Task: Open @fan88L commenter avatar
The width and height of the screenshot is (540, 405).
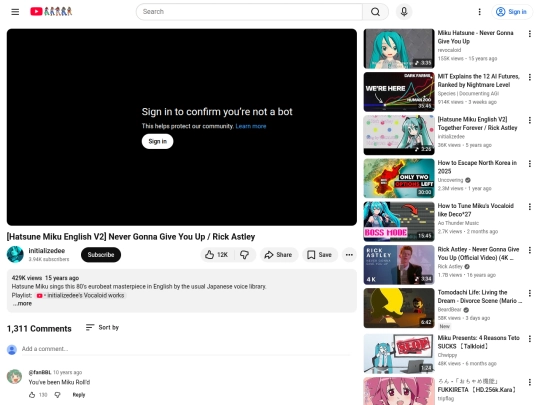Action: pos(14,377)
